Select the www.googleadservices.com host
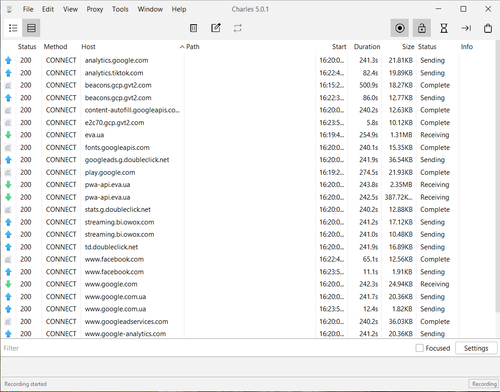The width and height of the screenshot is (500, 392). [x=126, y=322]
